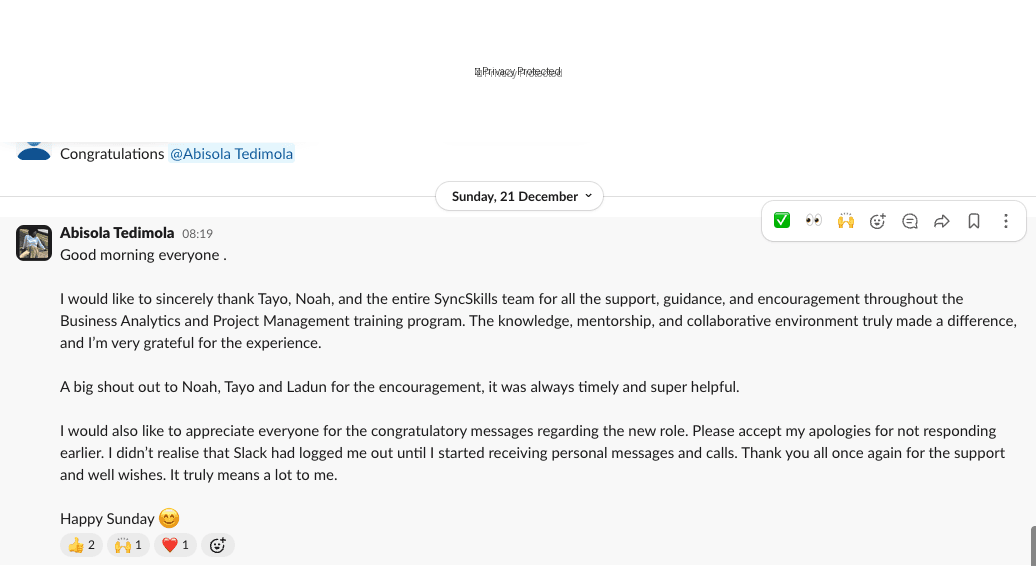React with the green checkmark emoji

point(782,221)
